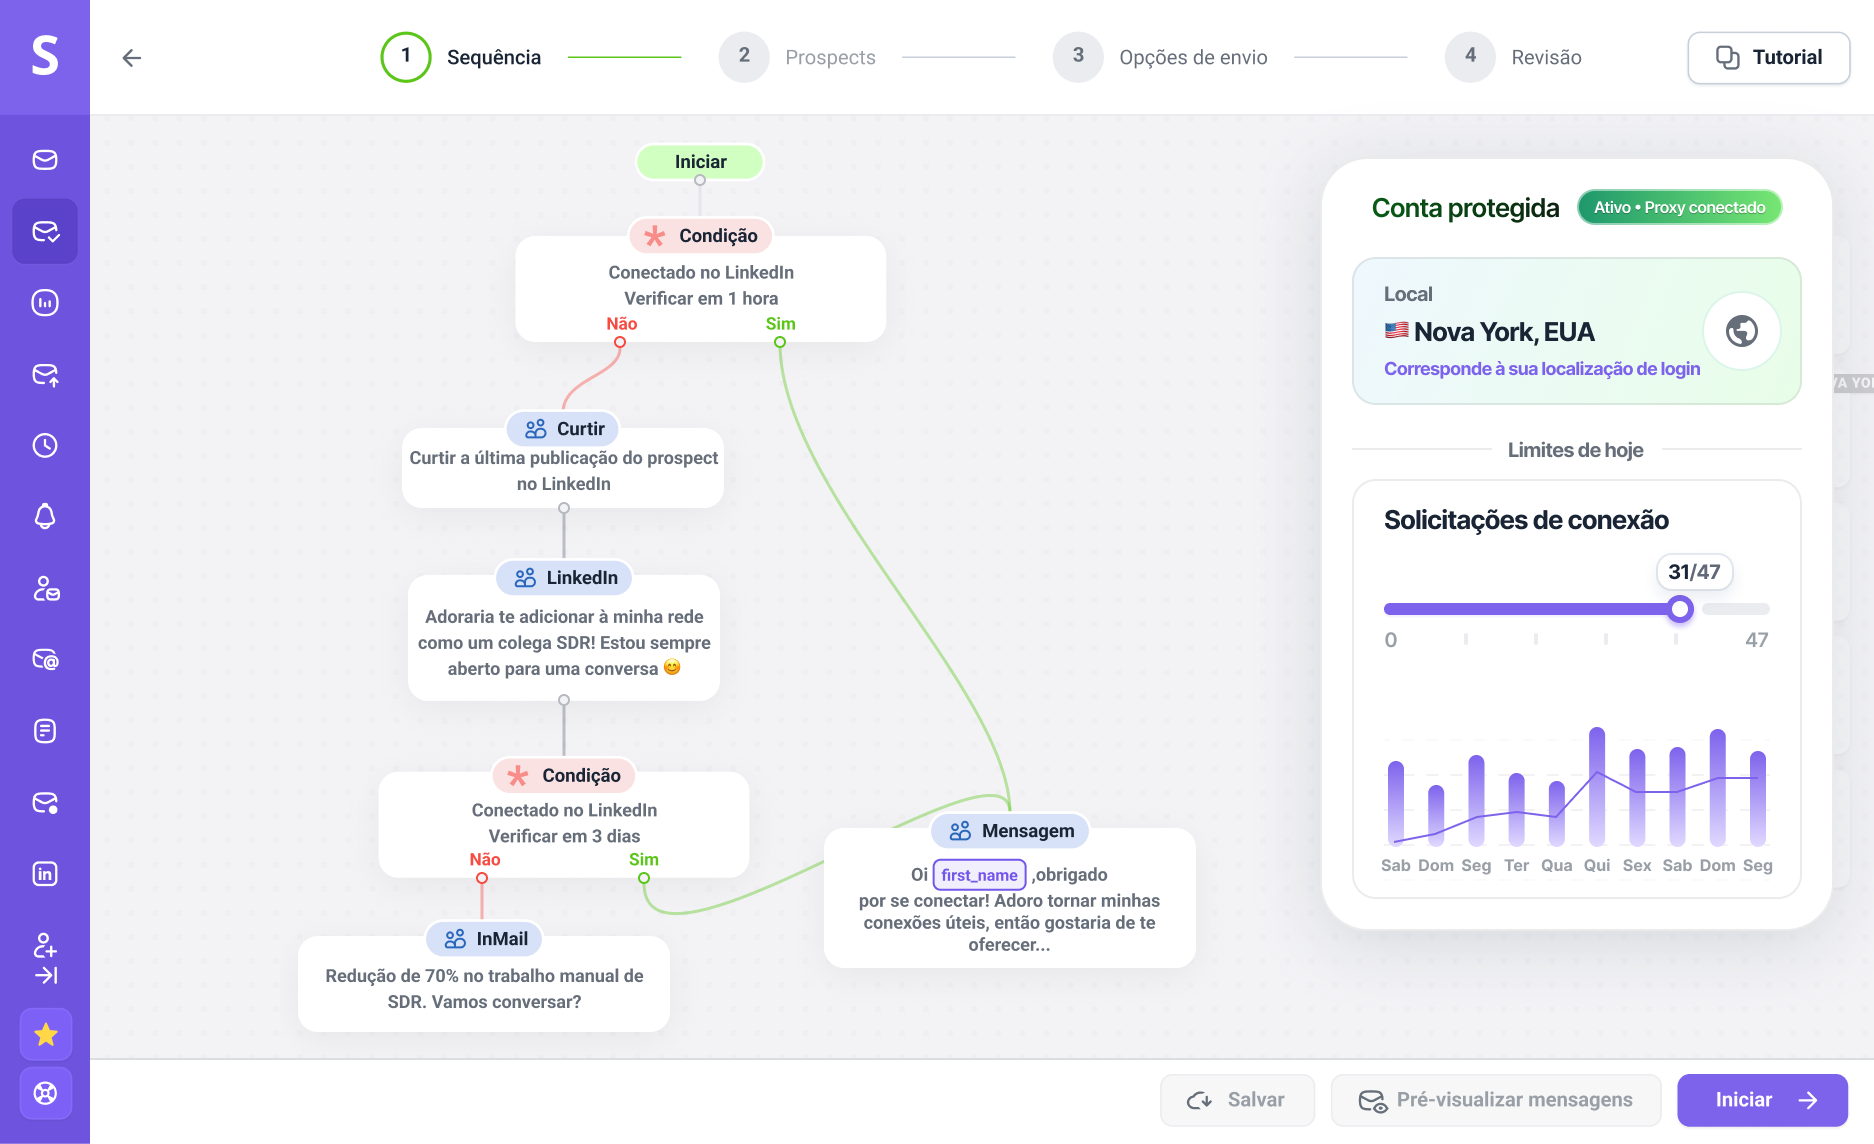Image resolution: width=1874 pixels, height=1144 pixels.
Task: Click the connection requests slider track
Action: tap(1576, 609)
